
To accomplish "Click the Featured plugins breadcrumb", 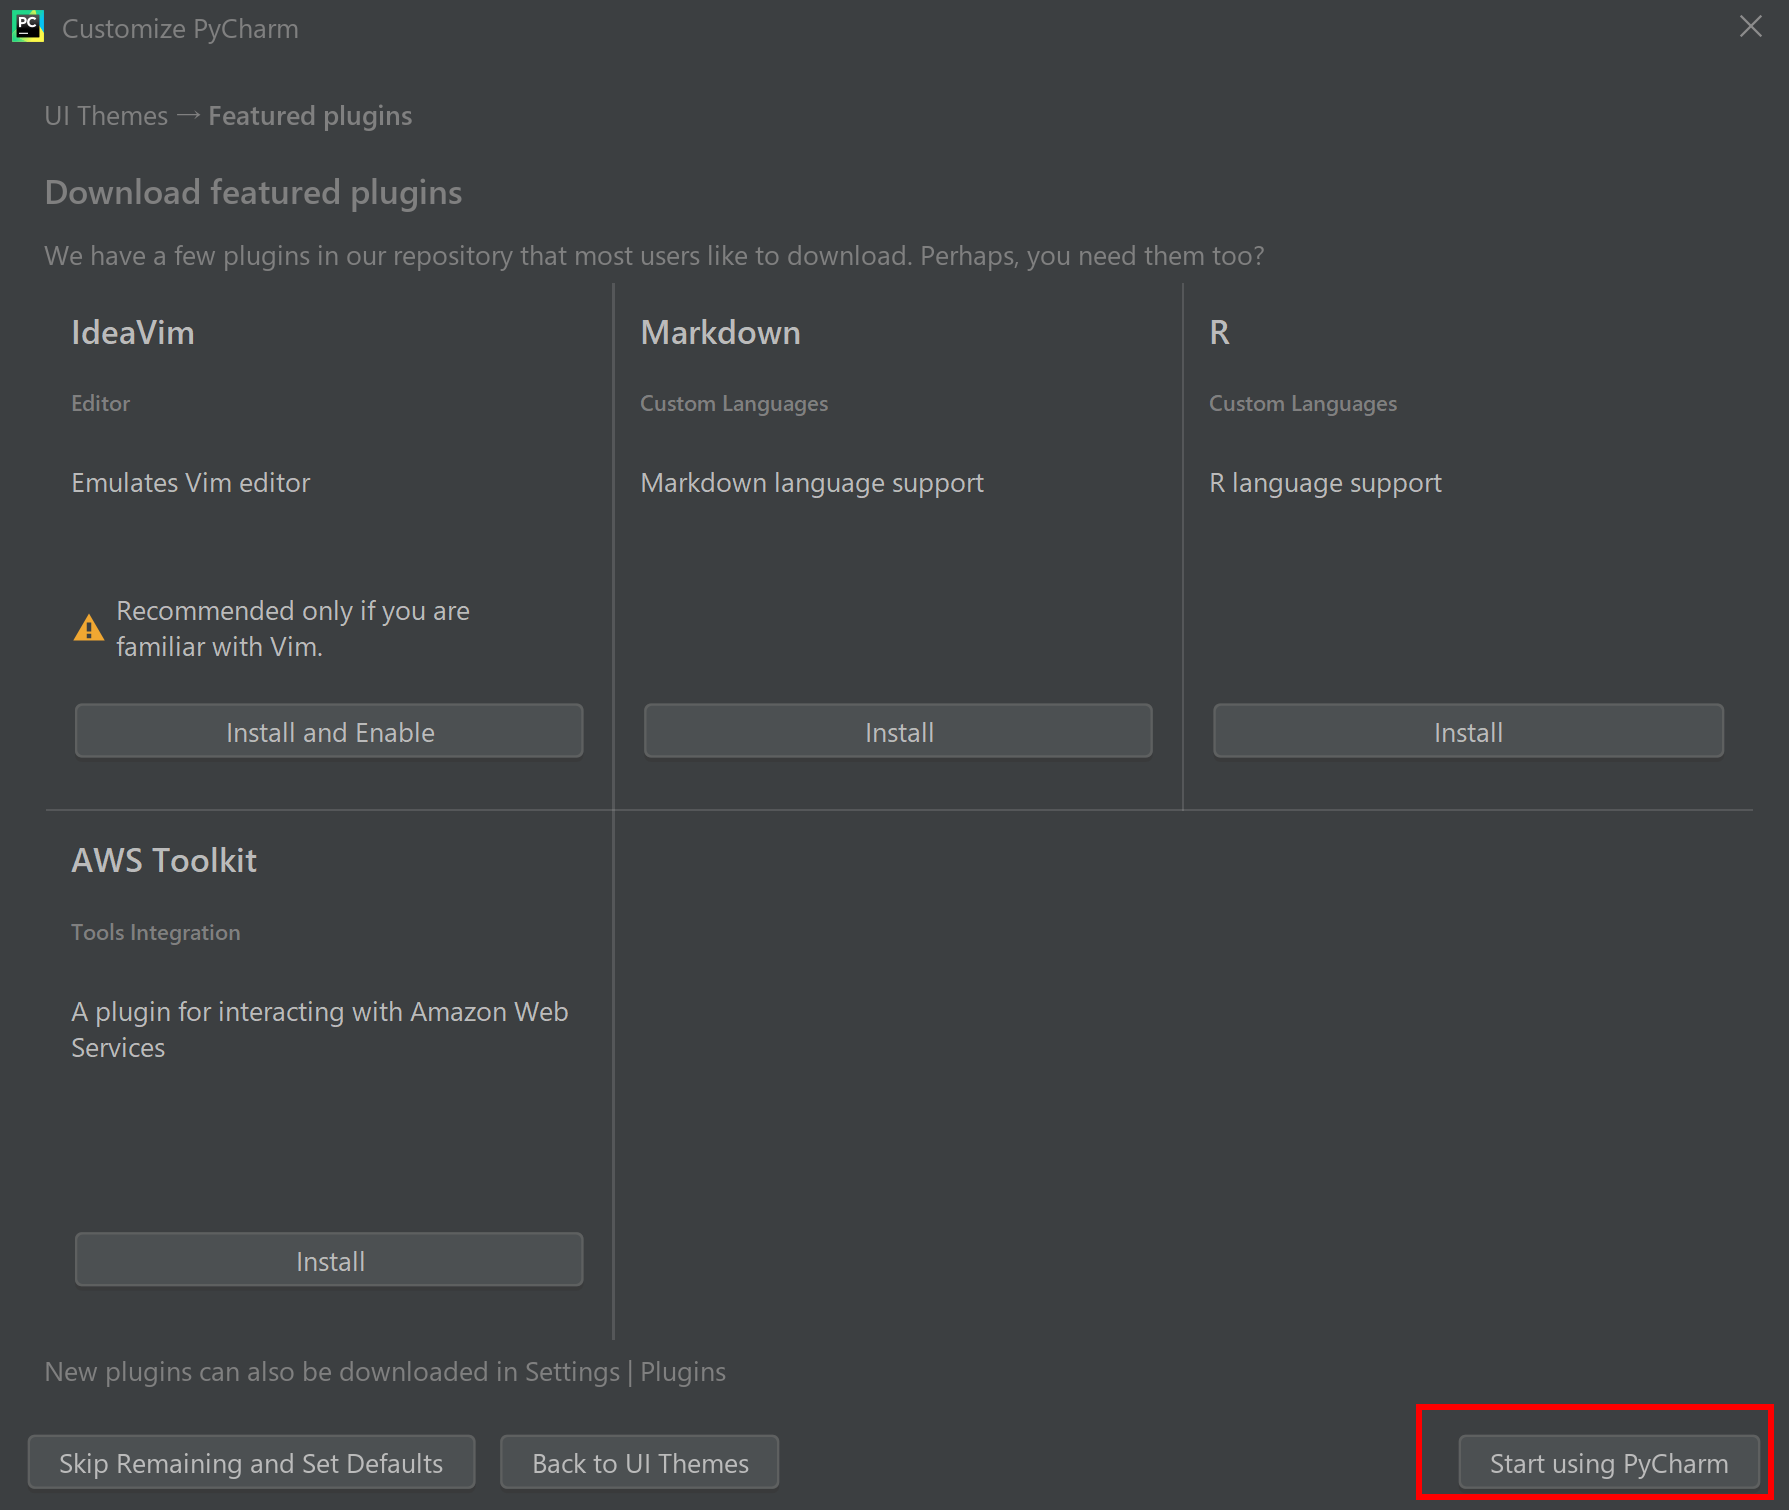I will pos(310,116).
